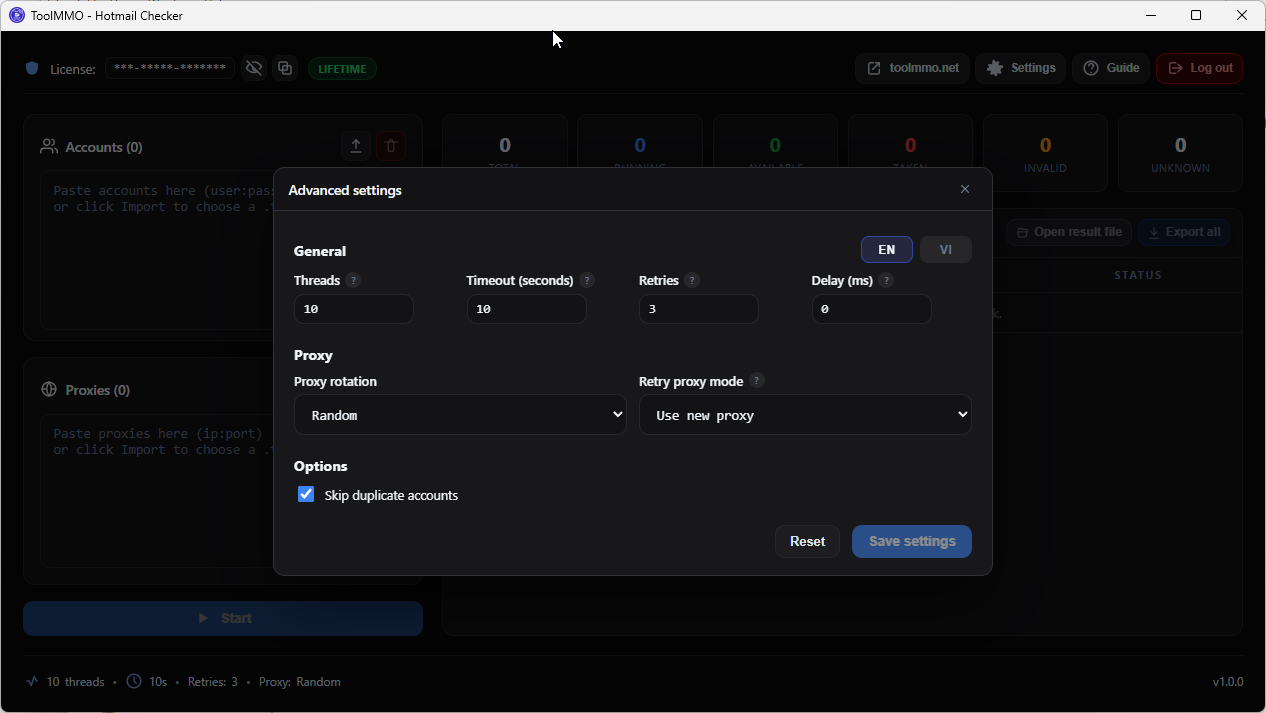Click the Timeout help question-mark icon
Viewport: 1266px width, 713px height.
587,281
